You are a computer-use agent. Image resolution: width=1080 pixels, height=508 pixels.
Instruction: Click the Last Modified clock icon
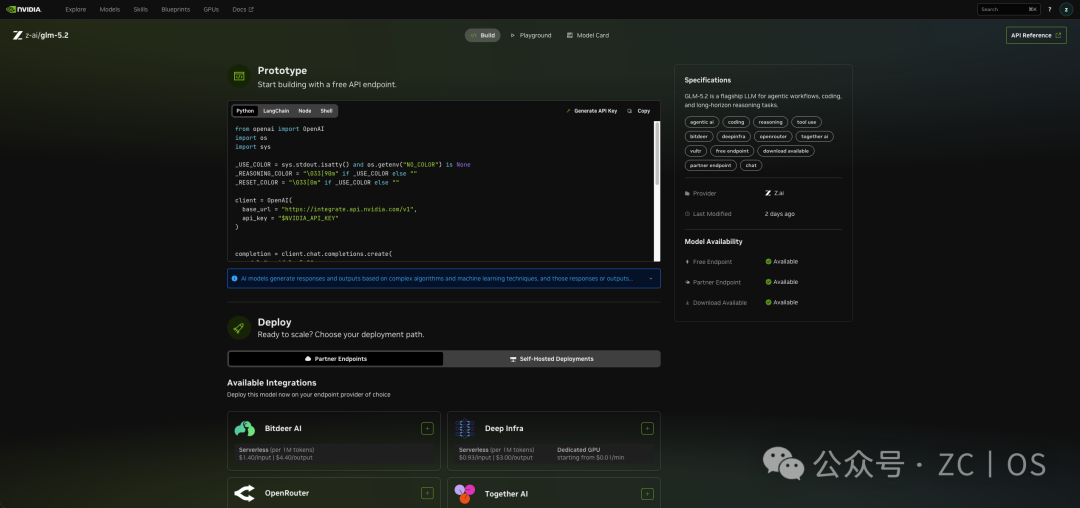tap(687, 214)
